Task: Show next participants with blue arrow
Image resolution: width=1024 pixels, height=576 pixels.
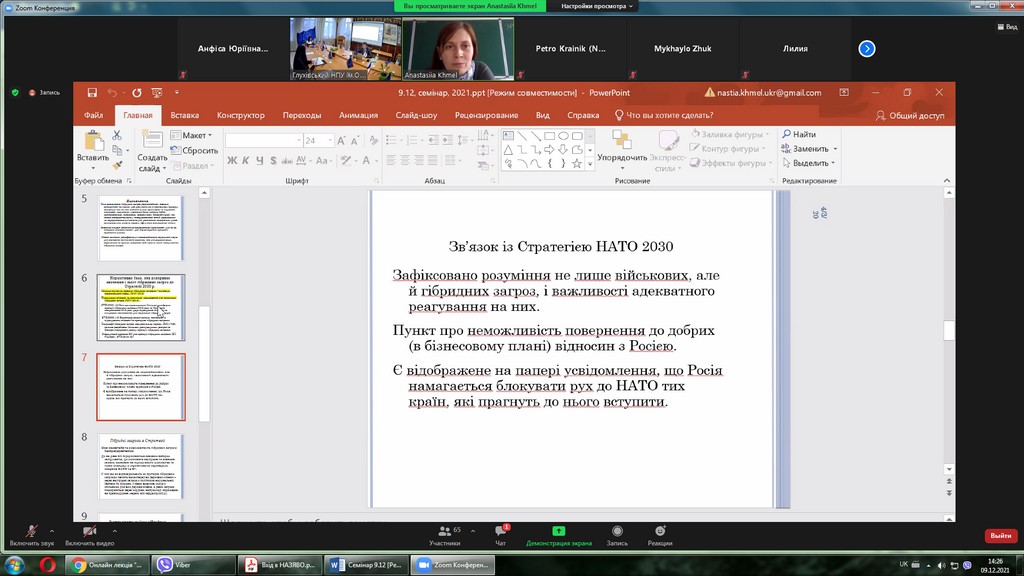Action: coord(867,48)
